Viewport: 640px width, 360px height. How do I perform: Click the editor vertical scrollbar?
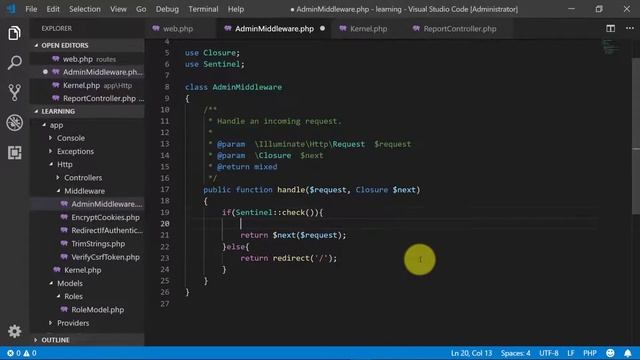[636, 136]
